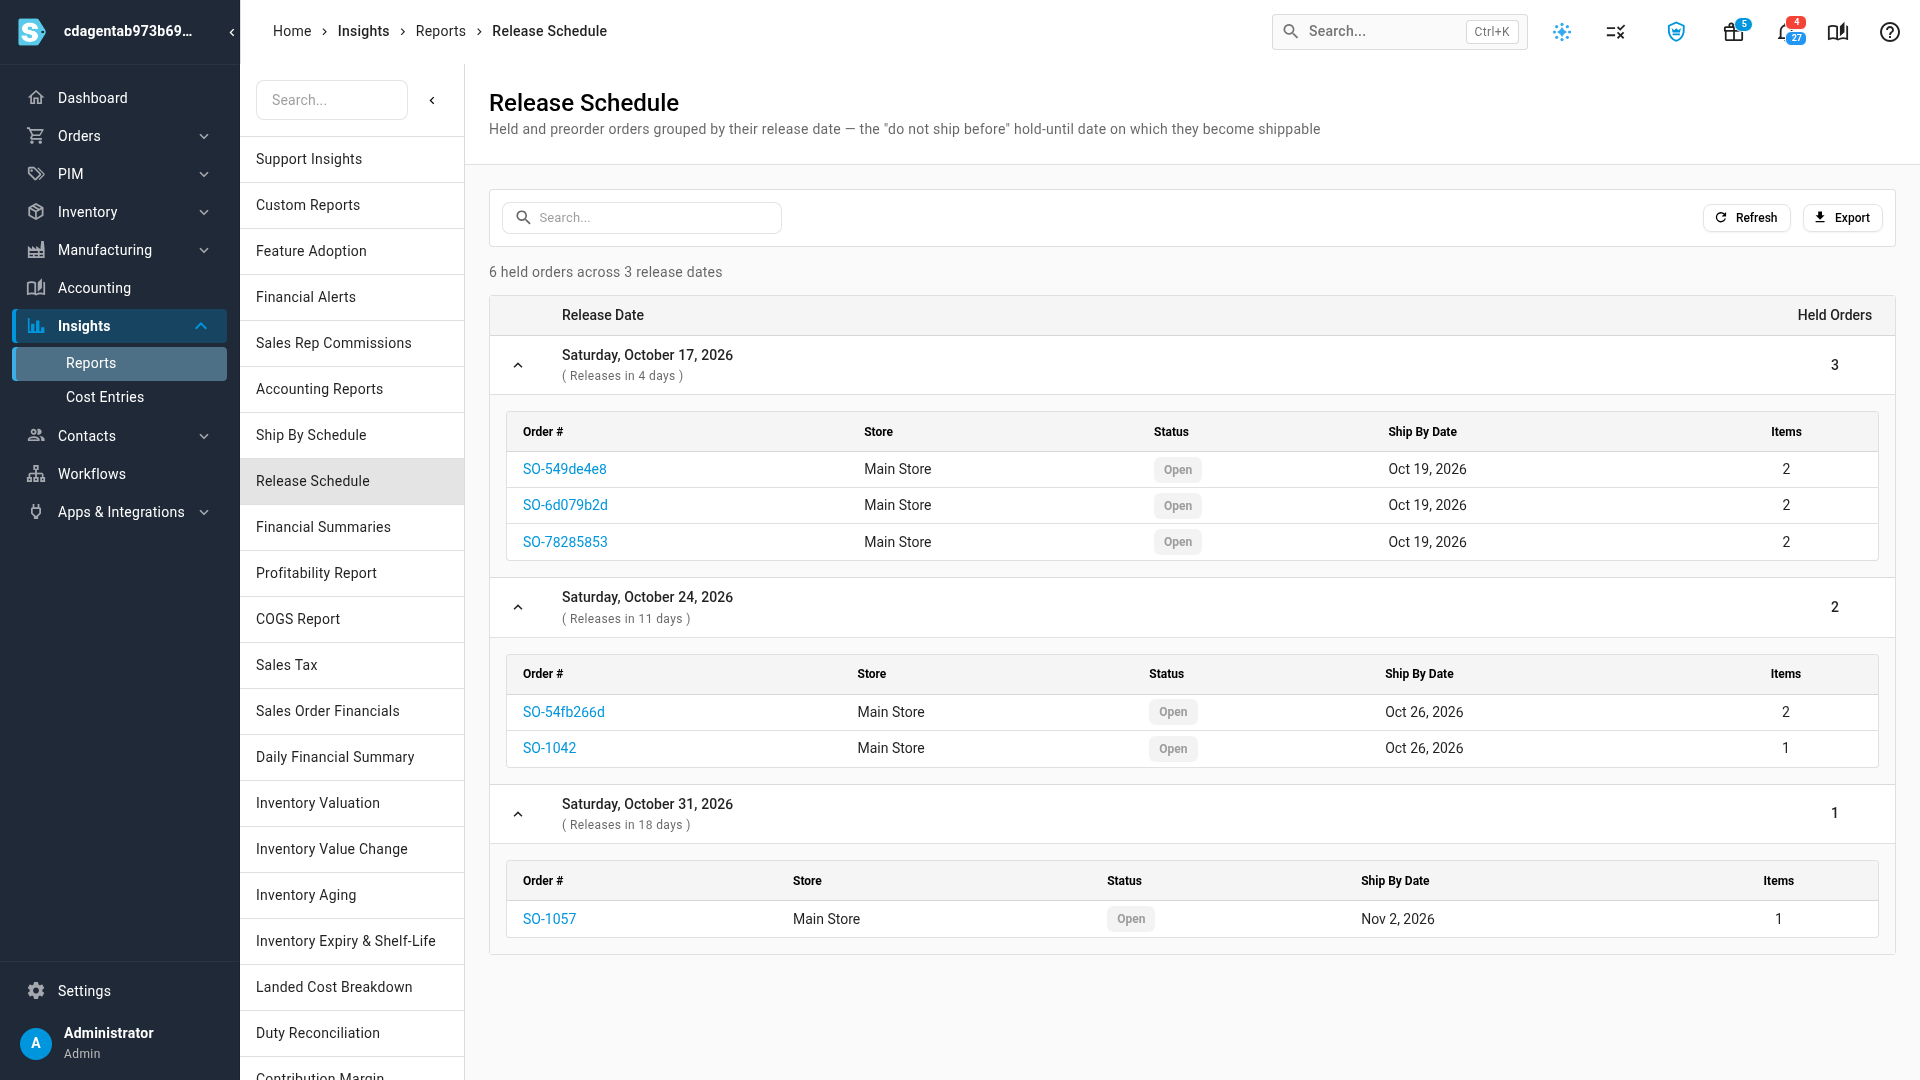Collapse the reports list panel arrow
Screen dimensions: 1920x1080
[432, 100]
